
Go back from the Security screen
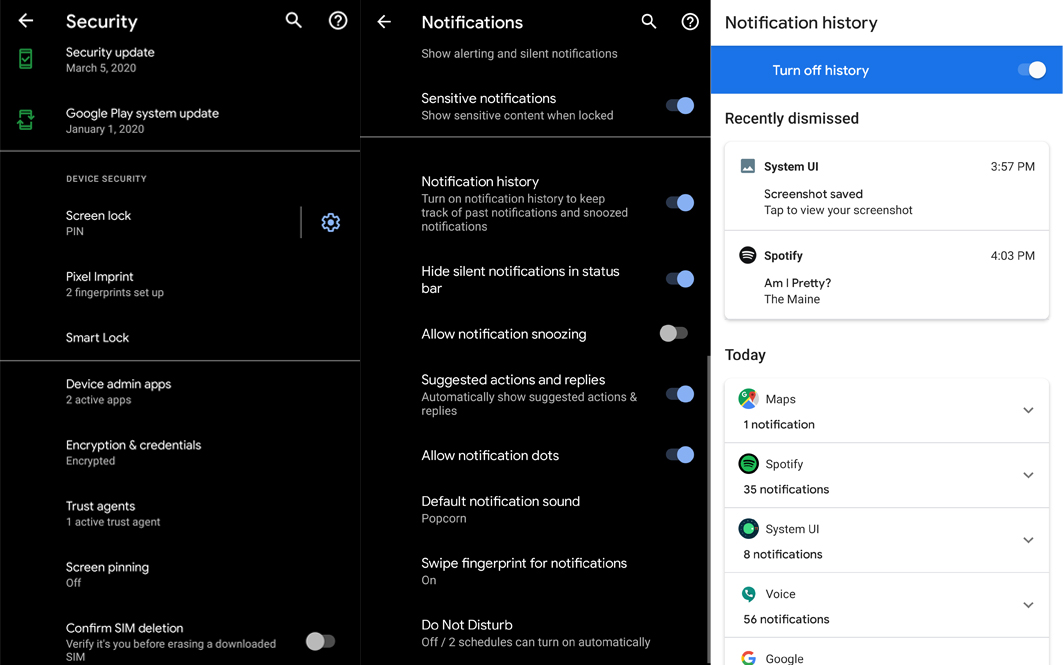coord(26,21)
